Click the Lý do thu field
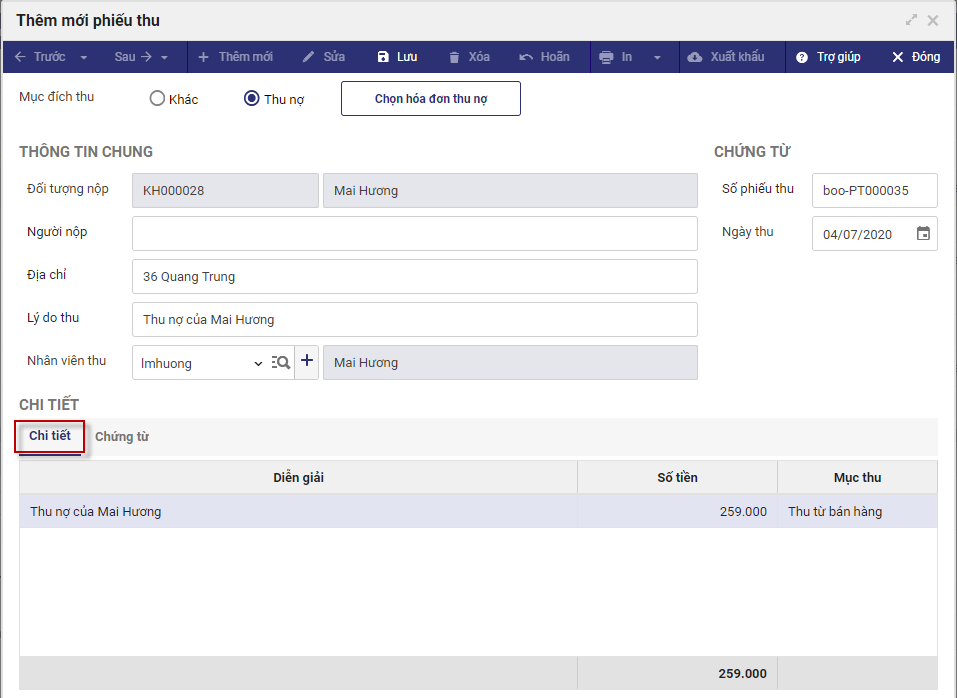 415,319
